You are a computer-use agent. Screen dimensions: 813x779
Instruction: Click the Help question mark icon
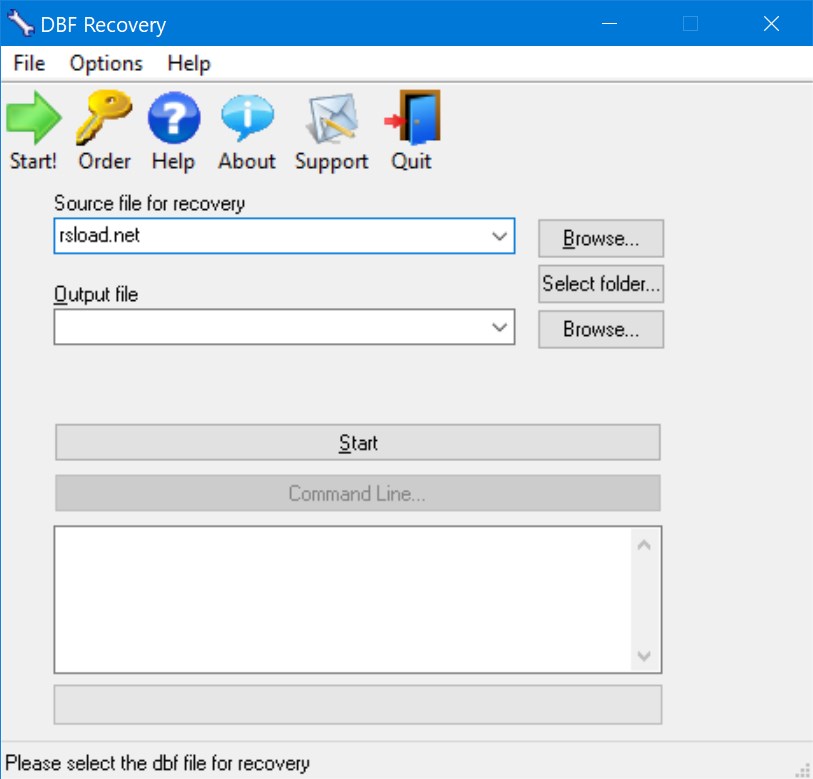coord(173,118)
